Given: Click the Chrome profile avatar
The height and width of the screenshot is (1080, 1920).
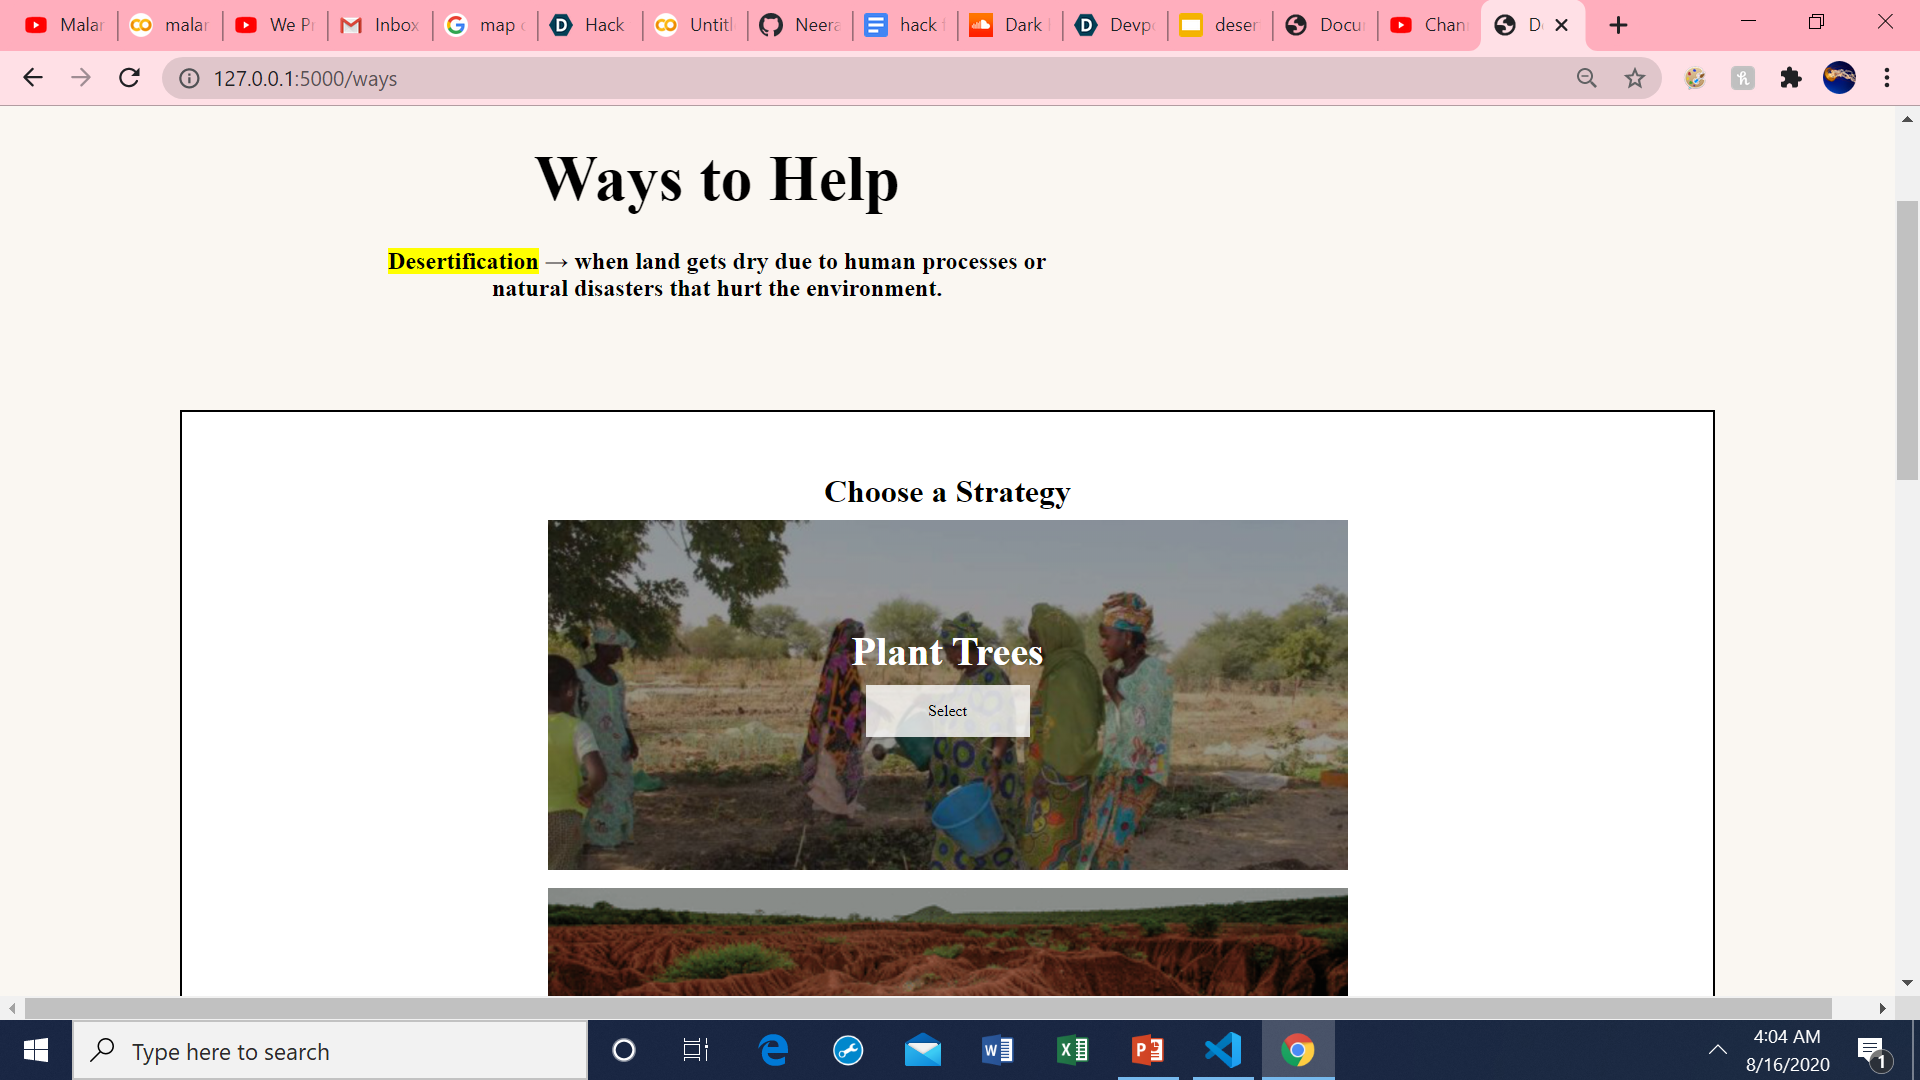Looking at the screenshot, I should 1838,78.
